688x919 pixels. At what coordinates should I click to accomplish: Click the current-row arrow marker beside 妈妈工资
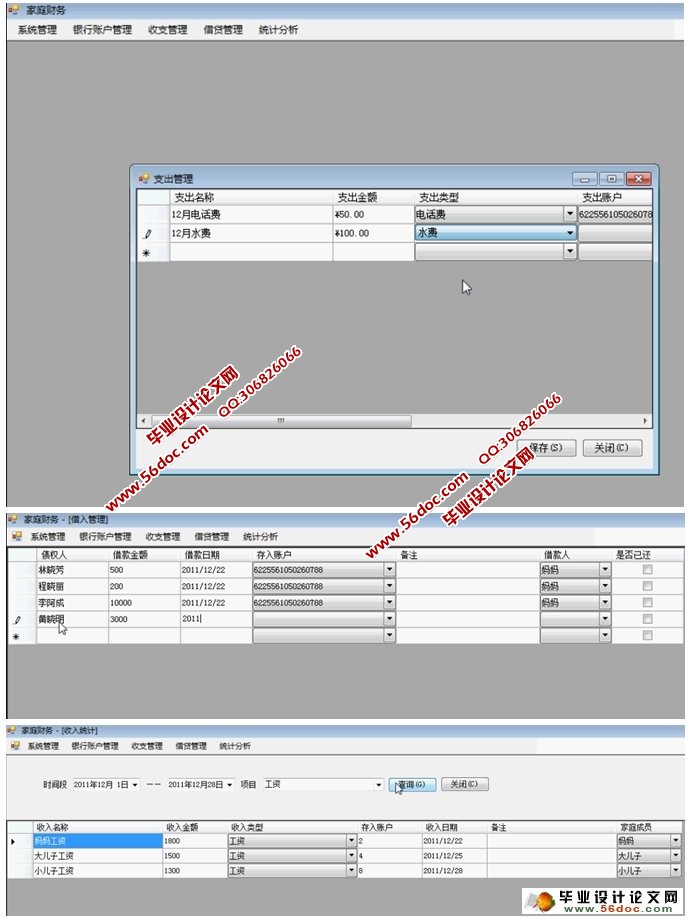click(13, 841)
